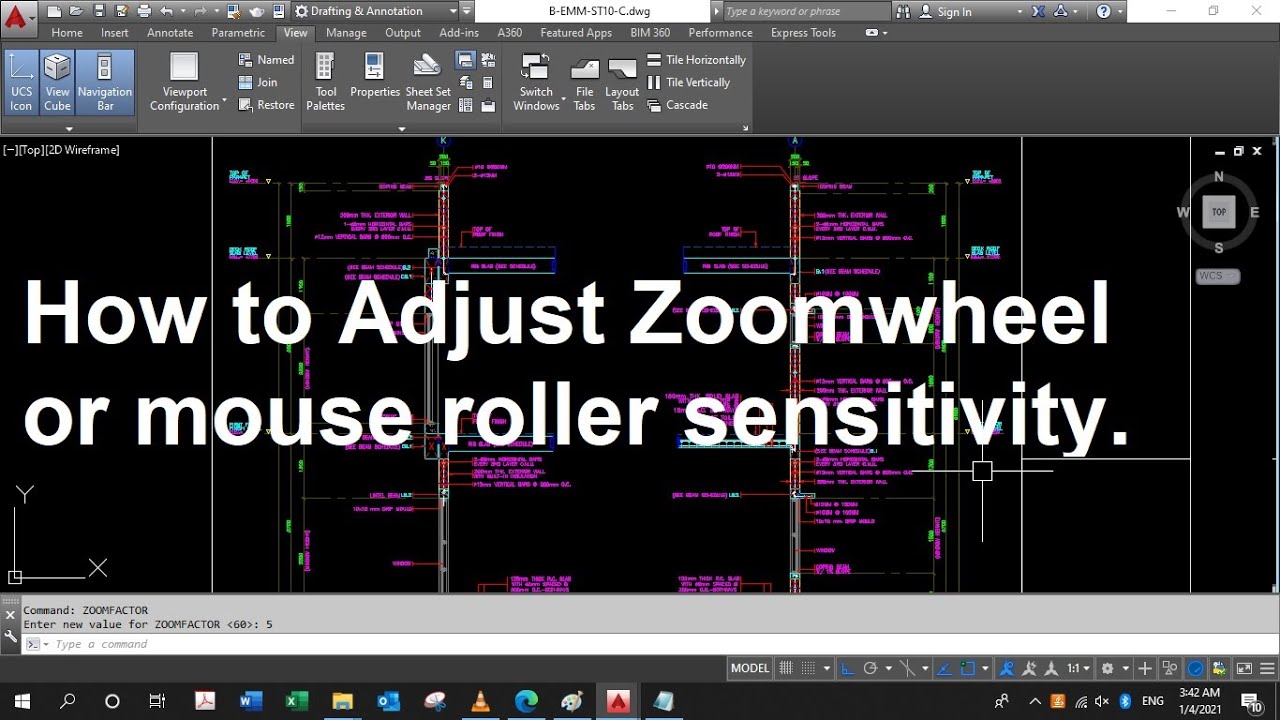1280x720 pixels.
Task: Open the Properties palette
Action: click(375, 76)
